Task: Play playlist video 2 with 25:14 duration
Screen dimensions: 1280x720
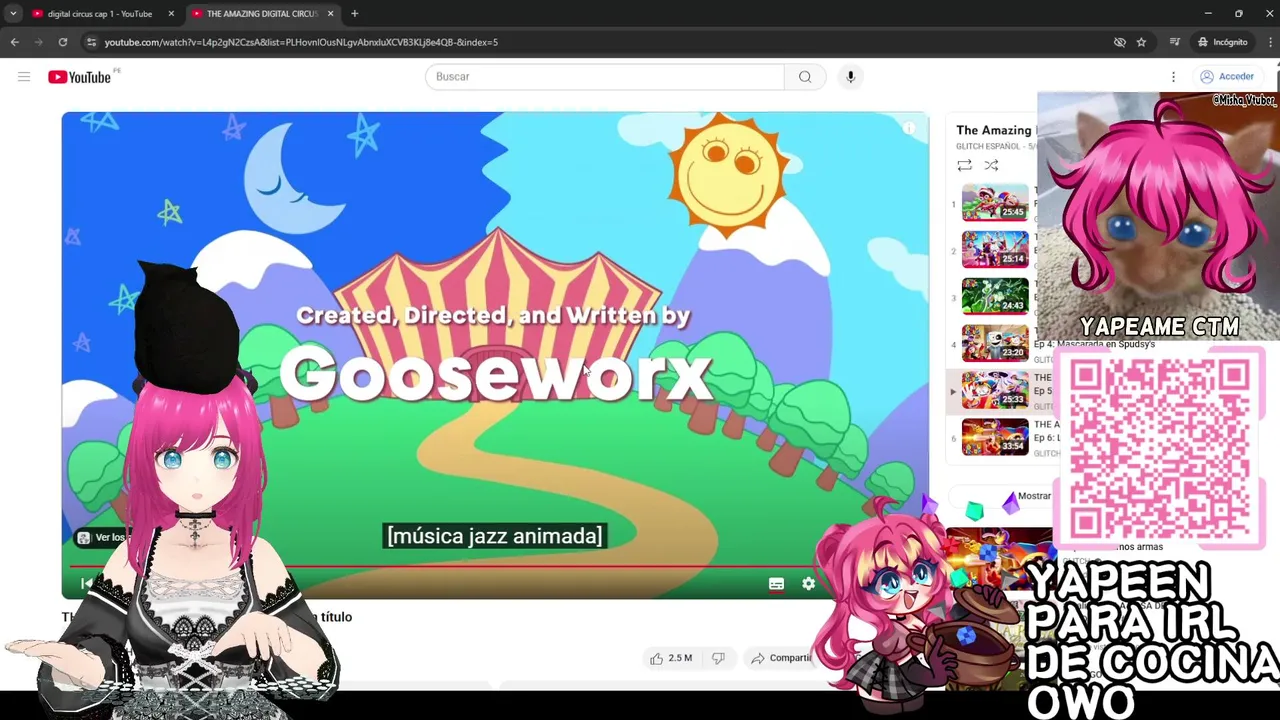Action: [x=995, y=249]
